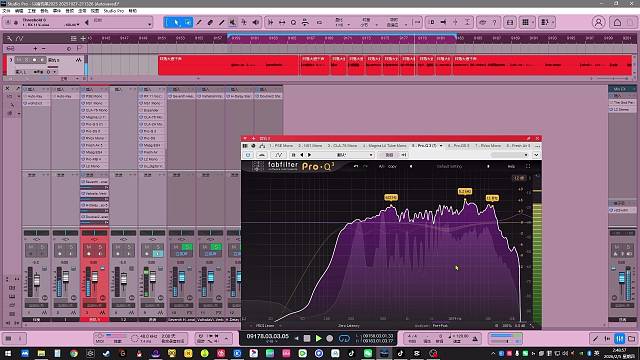Go to the Home start page icon

pyautogui.click(x=617, y=22)
